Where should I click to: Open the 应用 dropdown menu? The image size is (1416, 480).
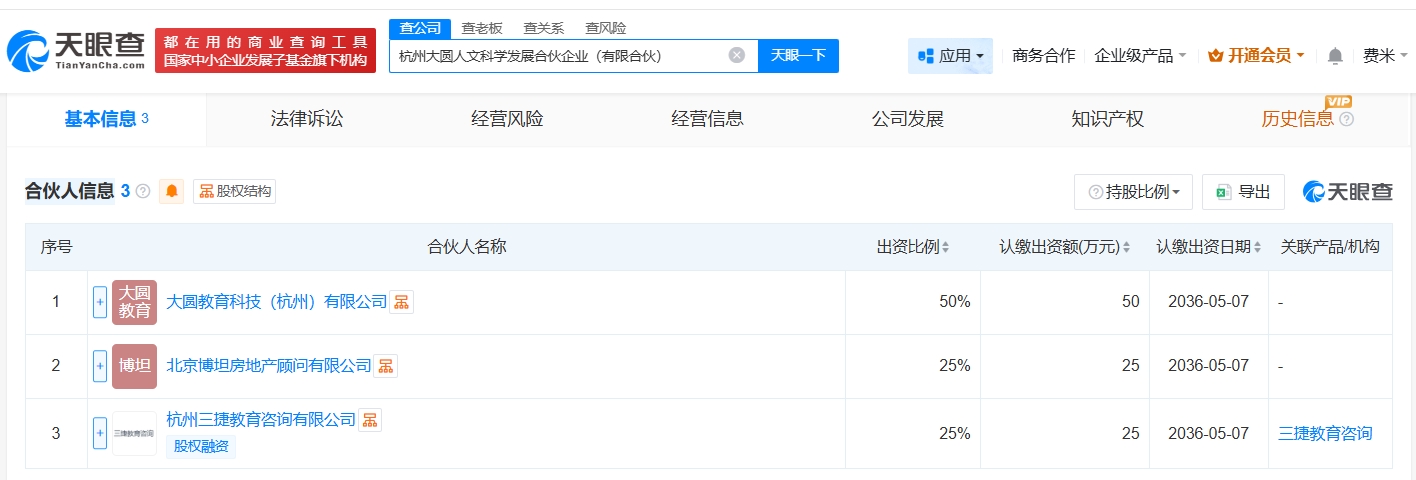click(x=950, y=56)
